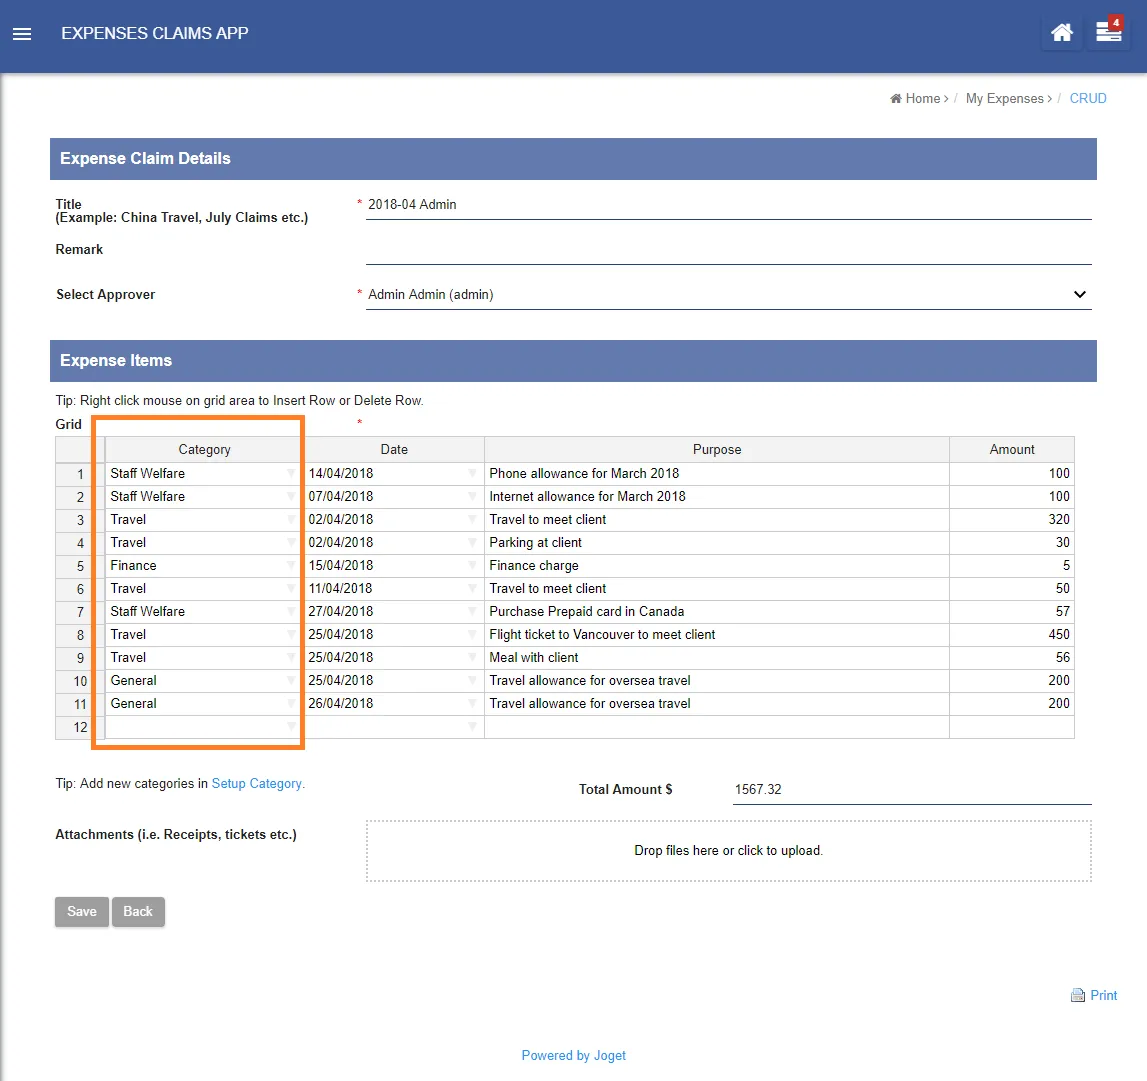
Task: Open the hamburger navigation menu
Action: pyautogui.click(x=22, y=34)
